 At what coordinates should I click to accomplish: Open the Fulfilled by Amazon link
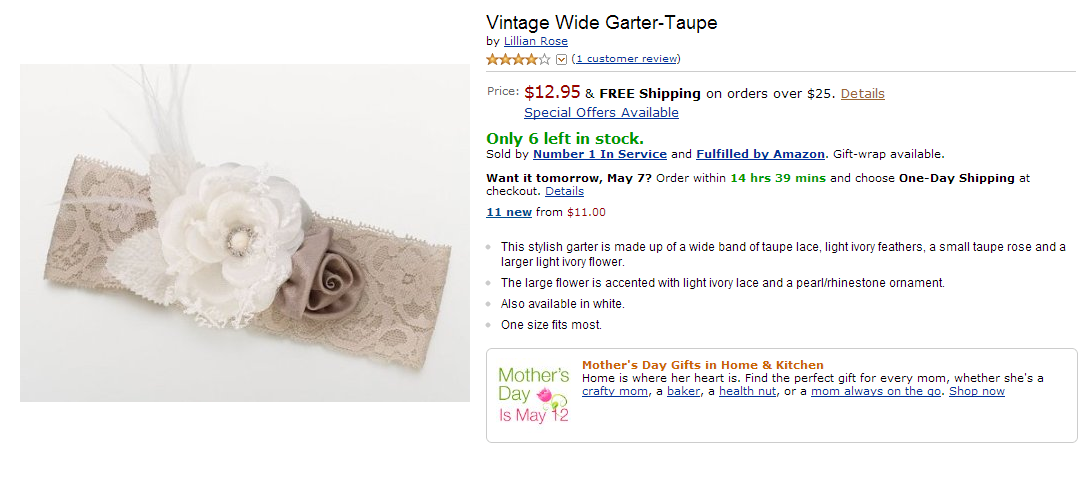(761, 154)
